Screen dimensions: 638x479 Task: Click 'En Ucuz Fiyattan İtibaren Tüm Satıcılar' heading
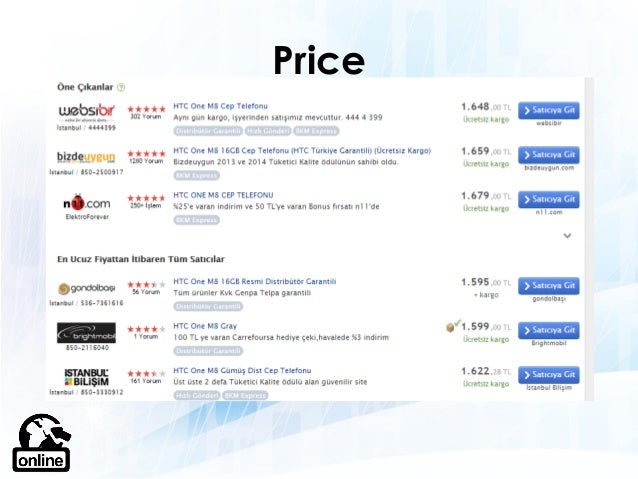pos(141,259)
